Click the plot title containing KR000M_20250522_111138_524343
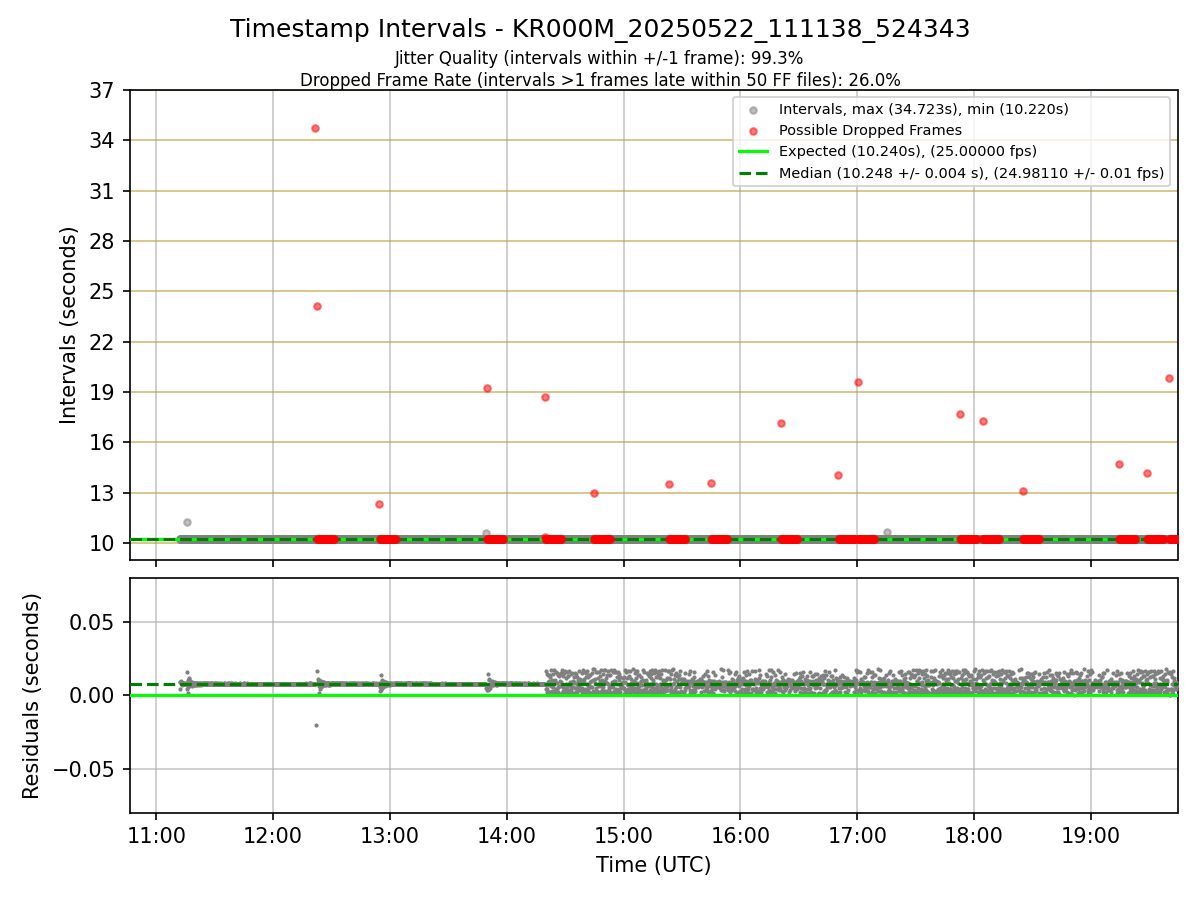Image resolution: width=1200 pixels, height=900 pixels. pyautogui.click(x=600, y=29)
